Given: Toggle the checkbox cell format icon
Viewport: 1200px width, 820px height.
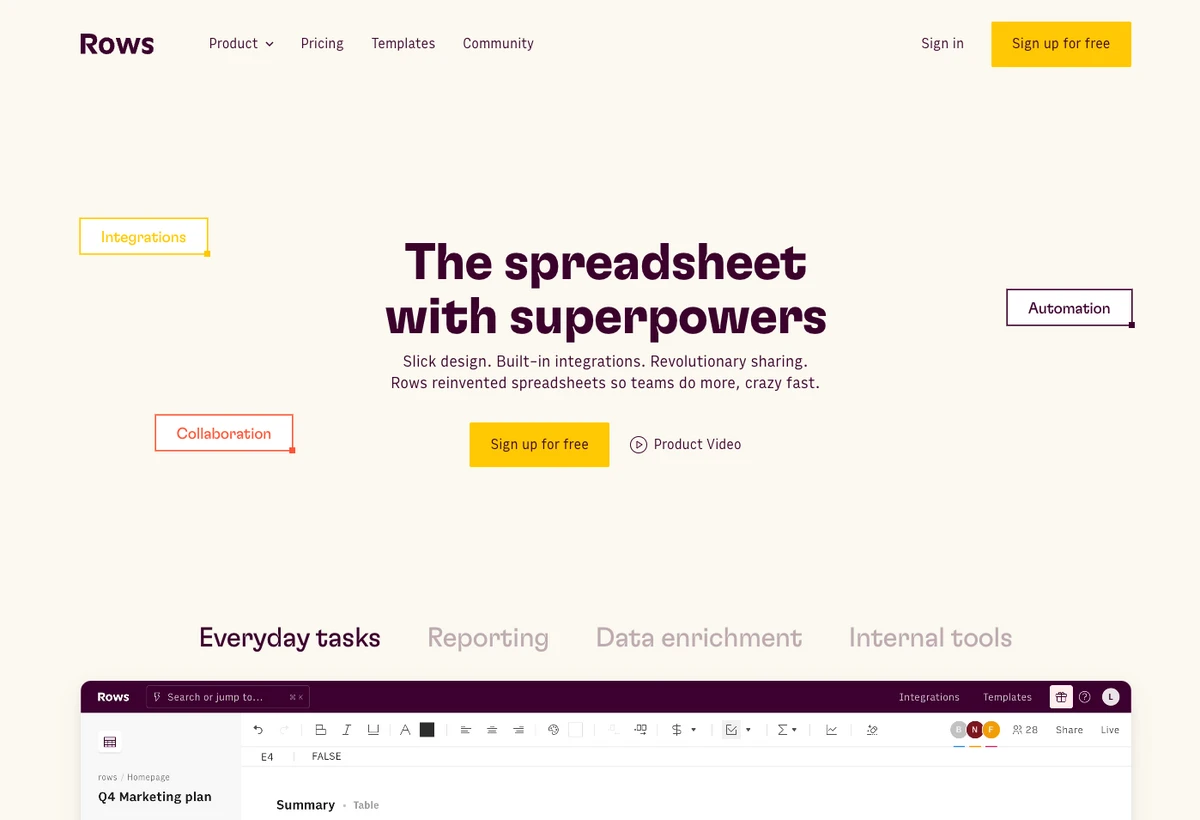Looking at the screenshot, I should pos(731,730).
